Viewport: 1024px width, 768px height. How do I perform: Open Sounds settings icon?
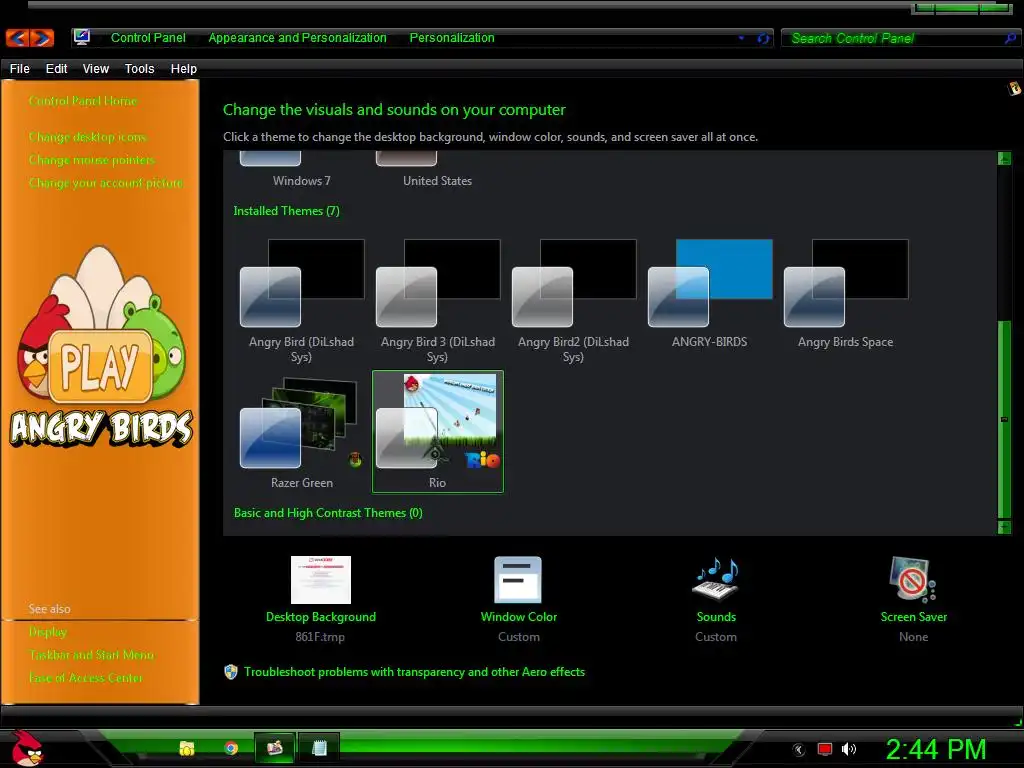[x=716, y=578]
